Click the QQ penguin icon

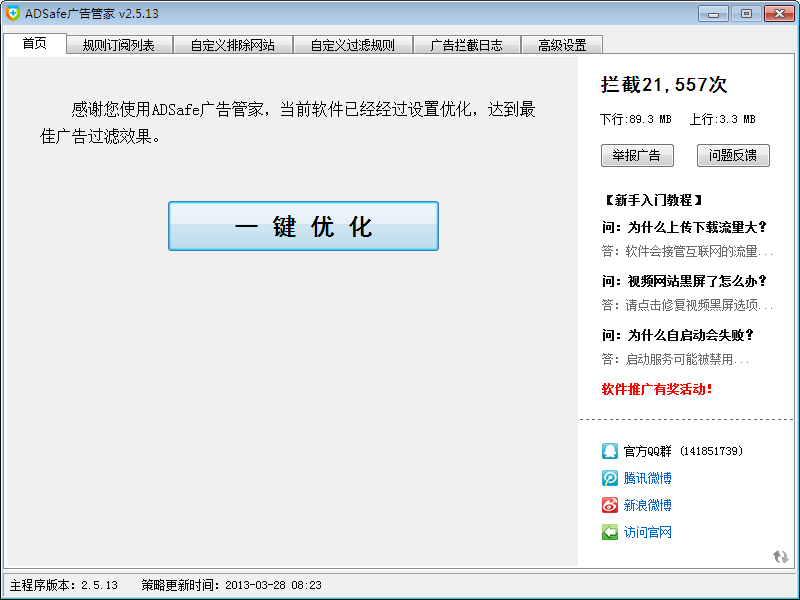coord(610,451)
